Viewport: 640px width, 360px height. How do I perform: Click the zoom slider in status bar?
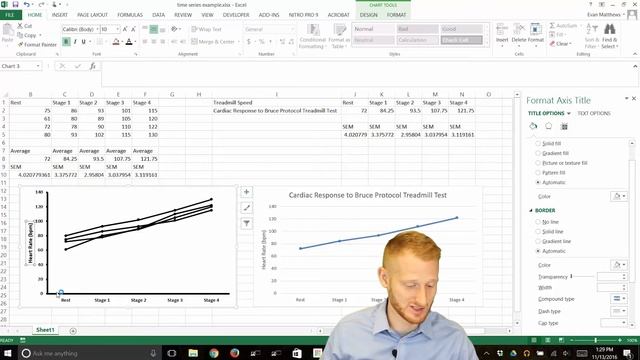pos(596,340)
